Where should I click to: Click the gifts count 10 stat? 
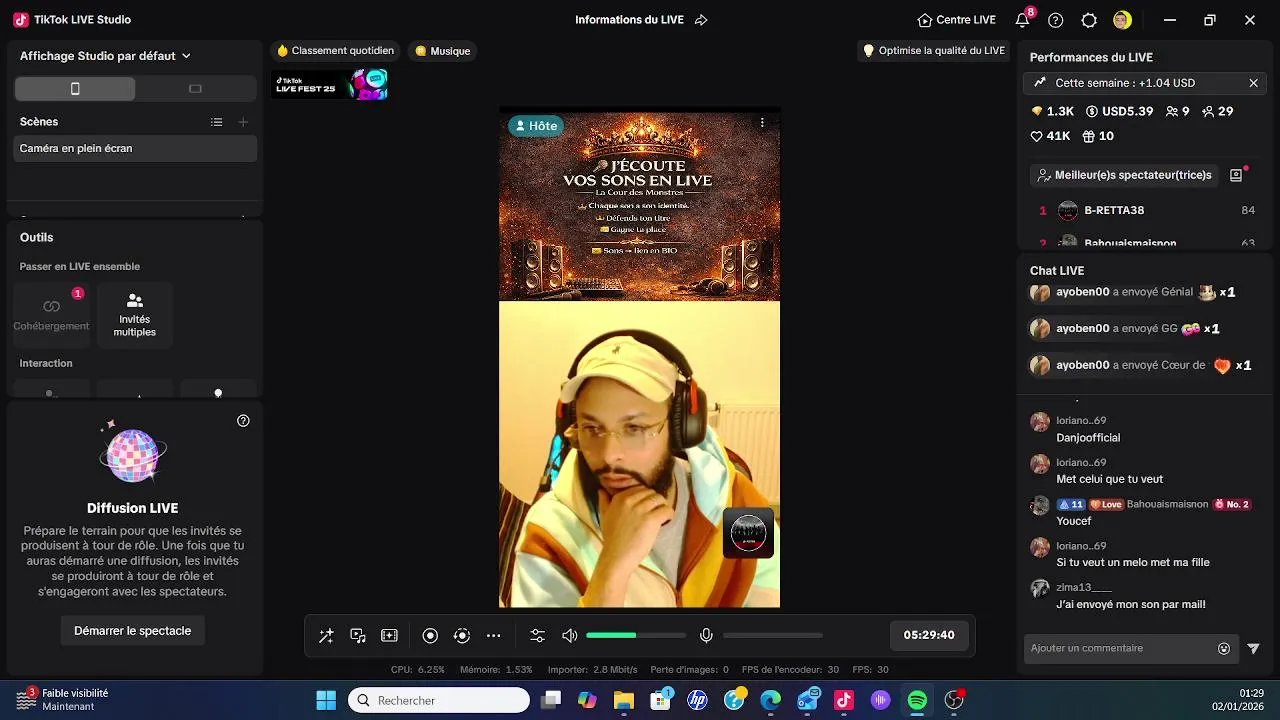pyautogui.click(x=1099, y=136)
